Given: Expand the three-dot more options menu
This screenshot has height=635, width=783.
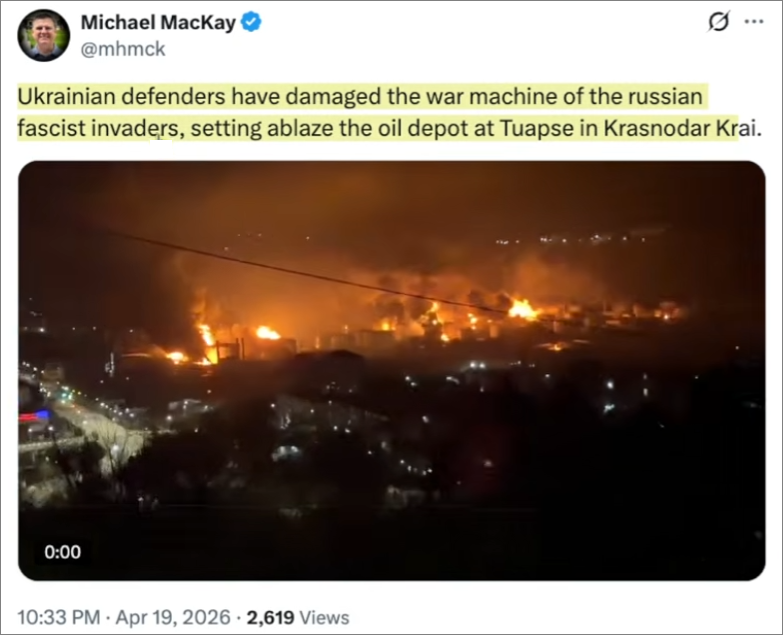Looking at the screenshot, I should [754, 21].
